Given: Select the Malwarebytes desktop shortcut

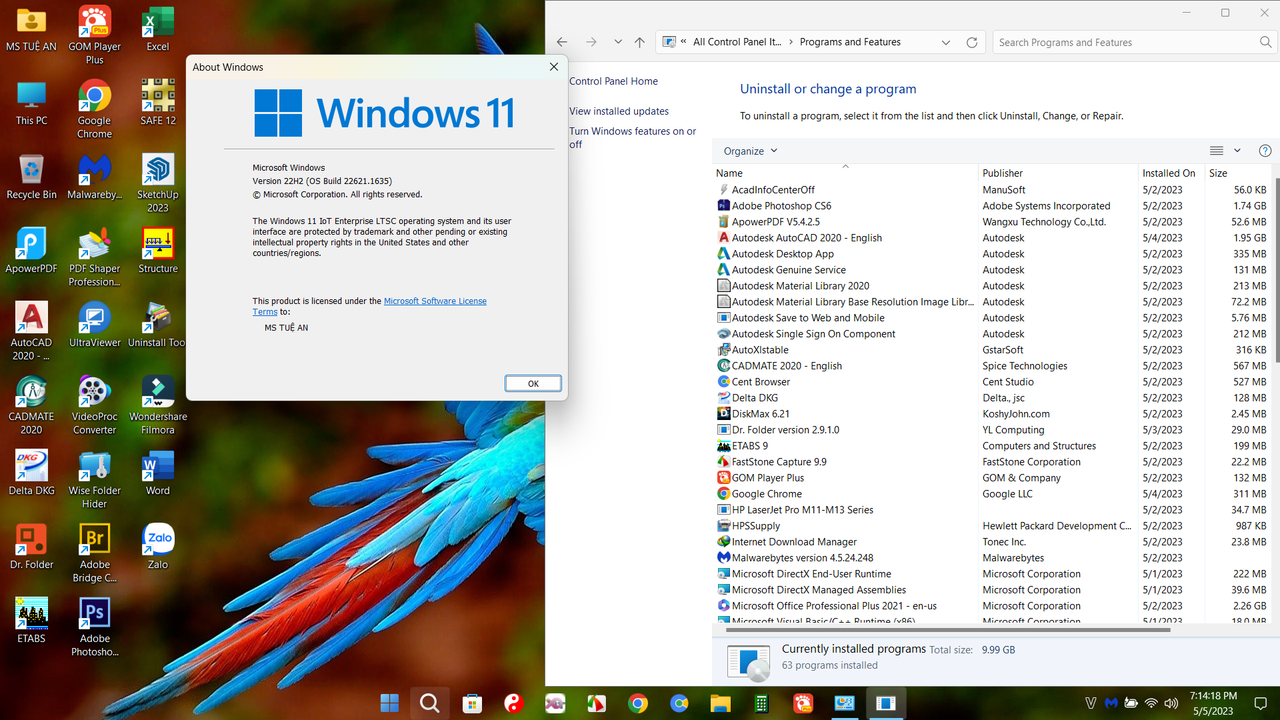Looking at the screenshot, I should [x=94, y=176].
